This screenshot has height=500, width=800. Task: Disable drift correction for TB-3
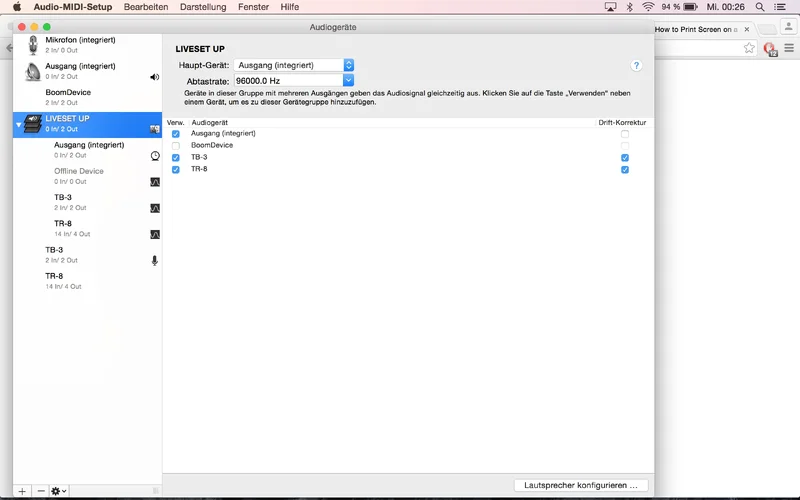point(625,158)
